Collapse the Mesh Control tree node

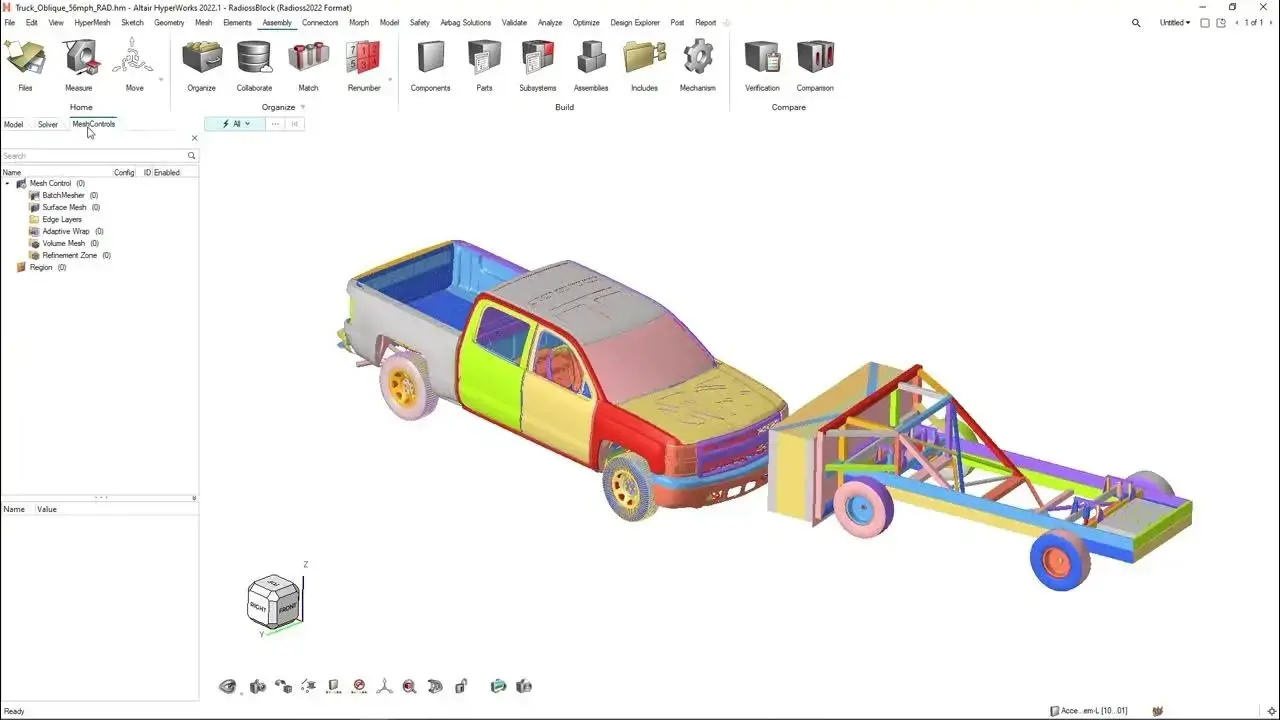click(9, 183)
